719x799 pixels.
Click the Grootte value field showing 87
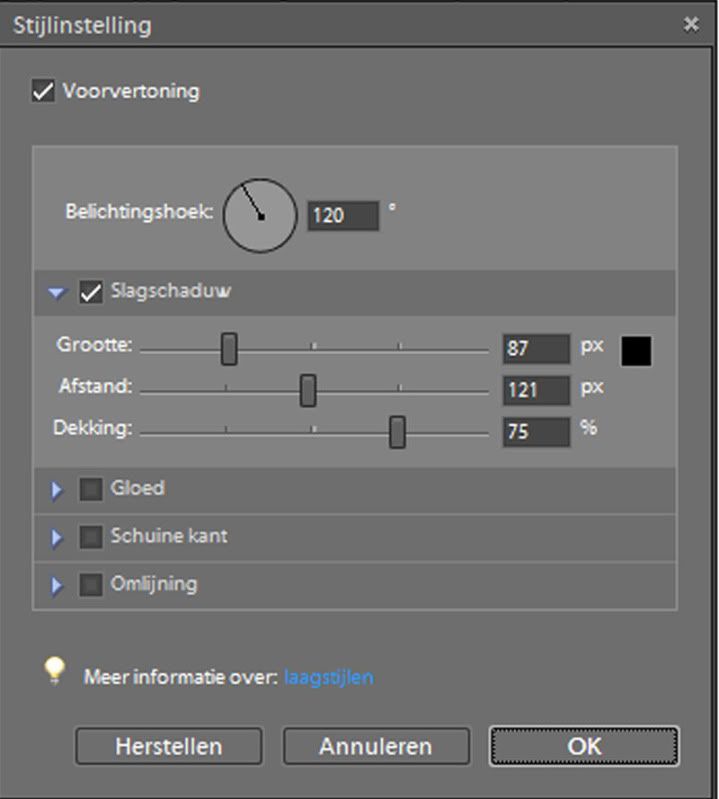pos(537,349)
